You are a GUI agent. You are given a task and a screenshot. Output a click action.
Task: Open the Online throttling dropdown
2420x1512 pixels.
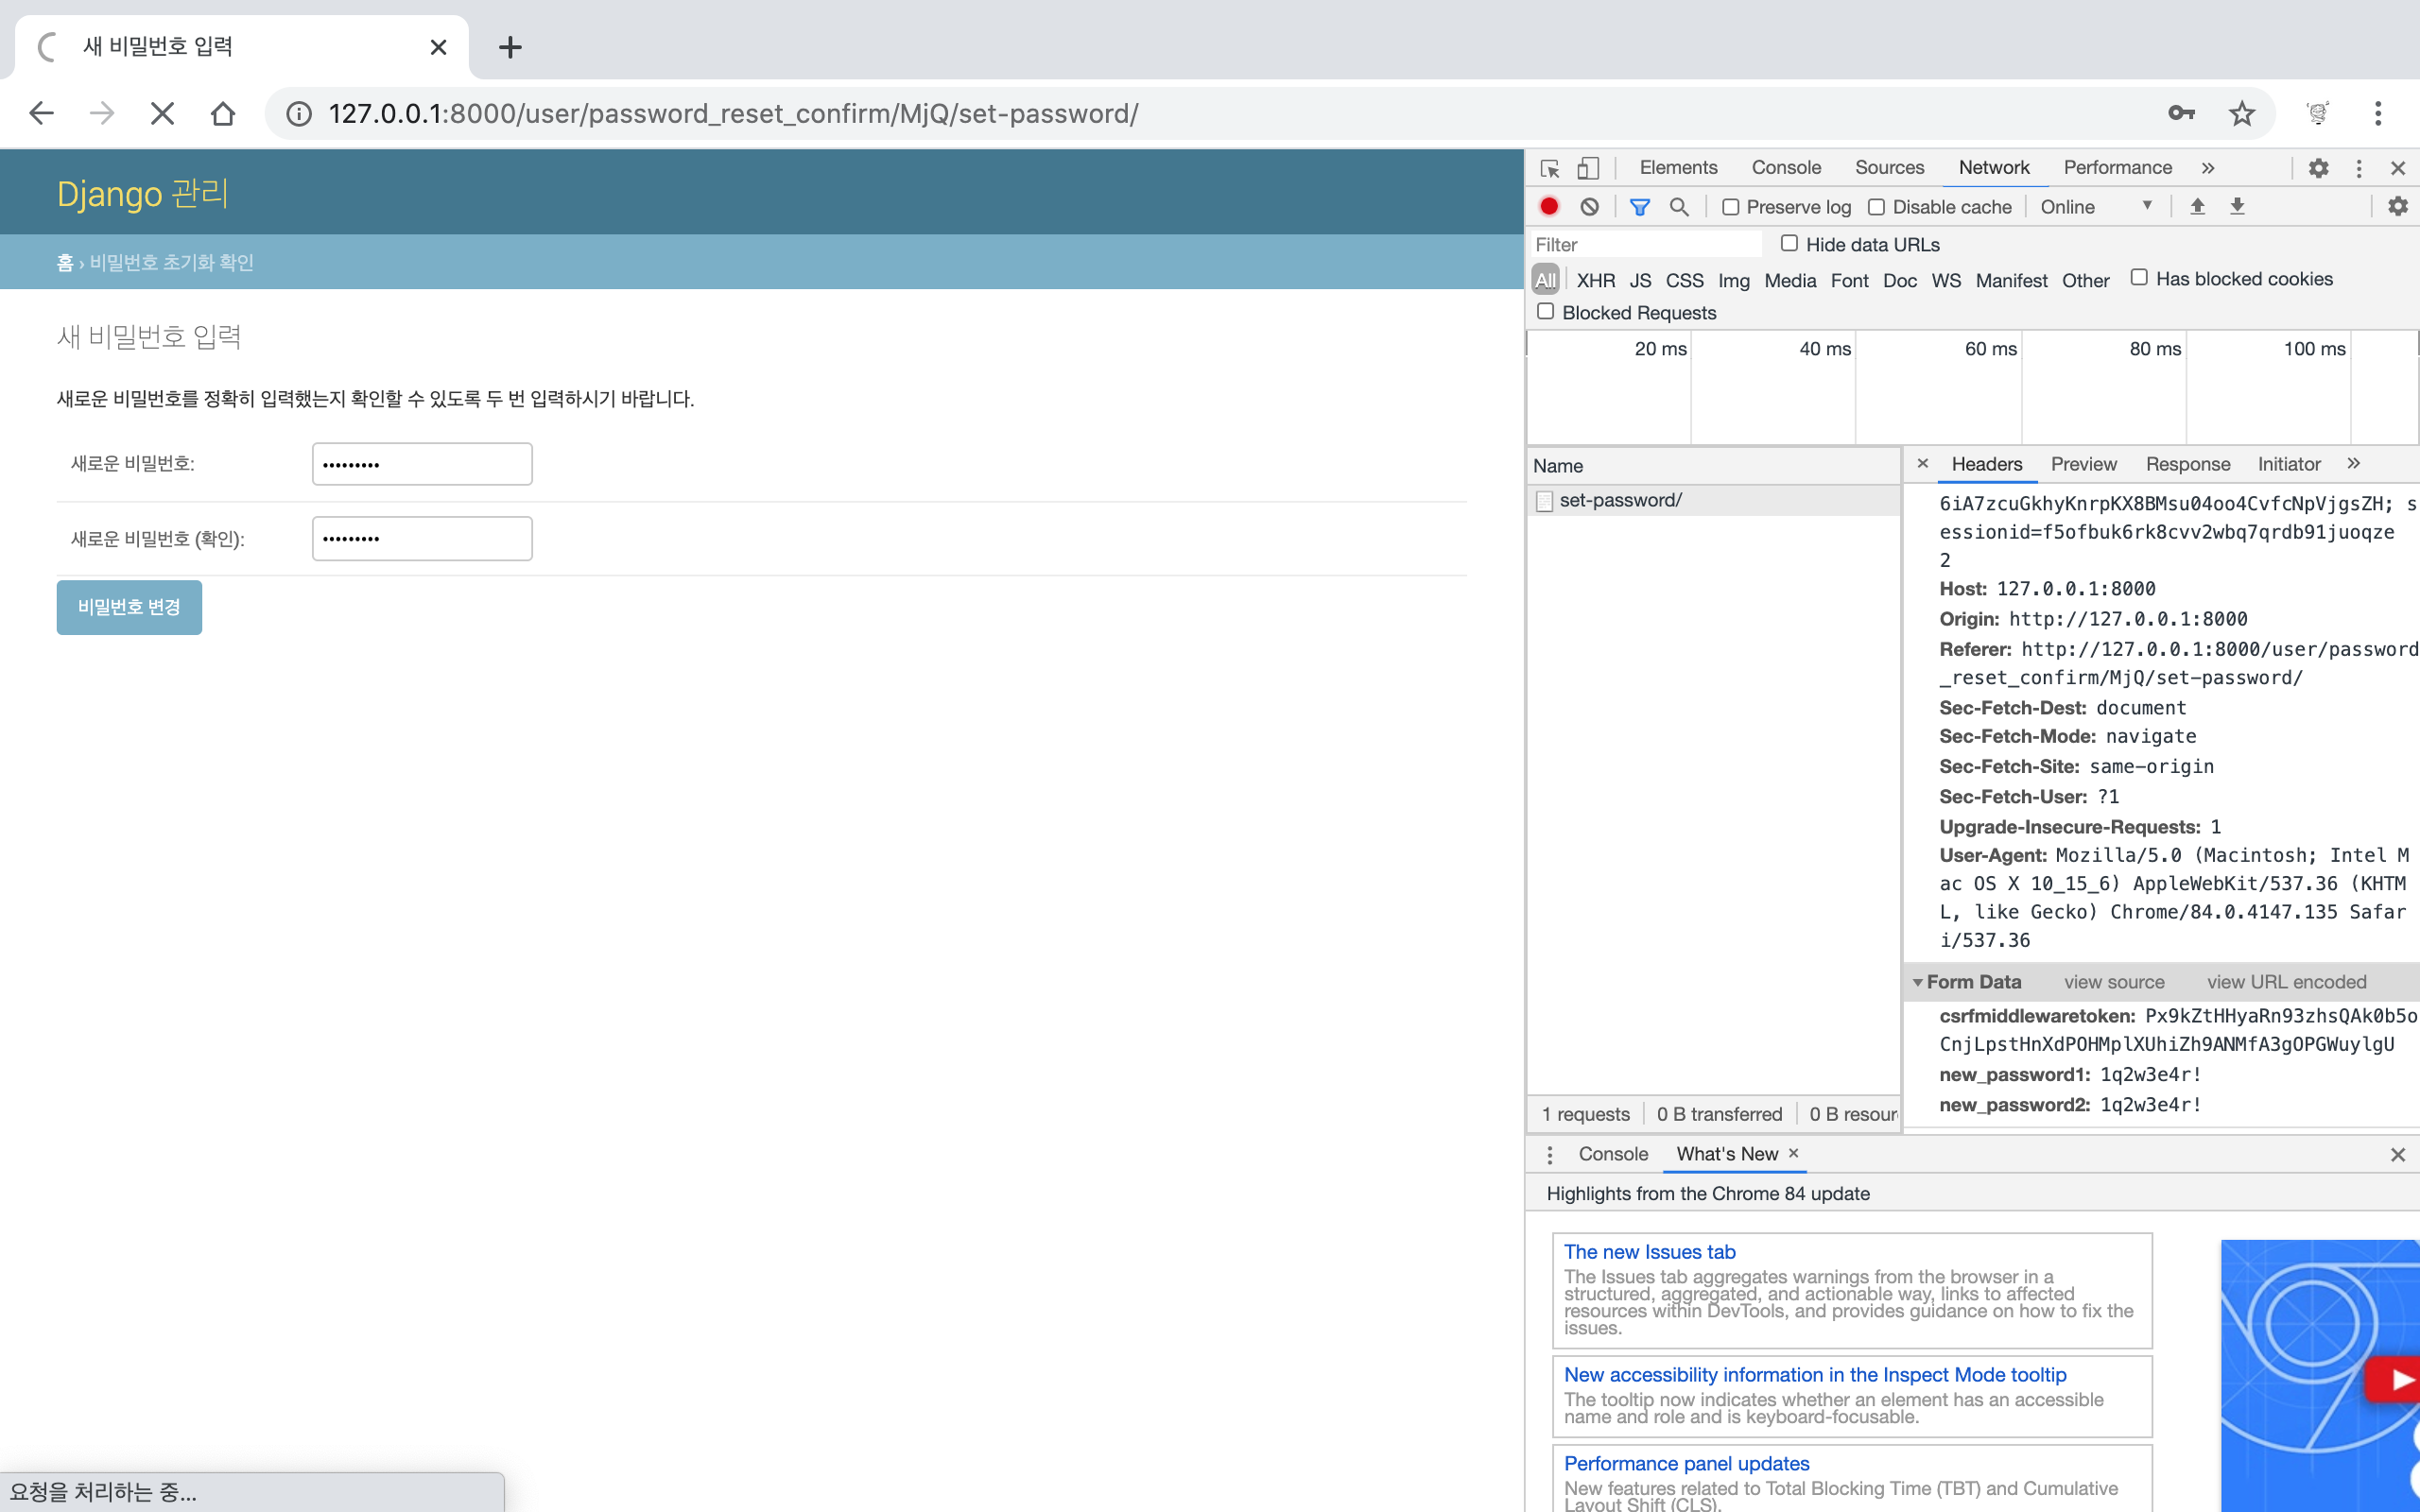point(2096,206)
